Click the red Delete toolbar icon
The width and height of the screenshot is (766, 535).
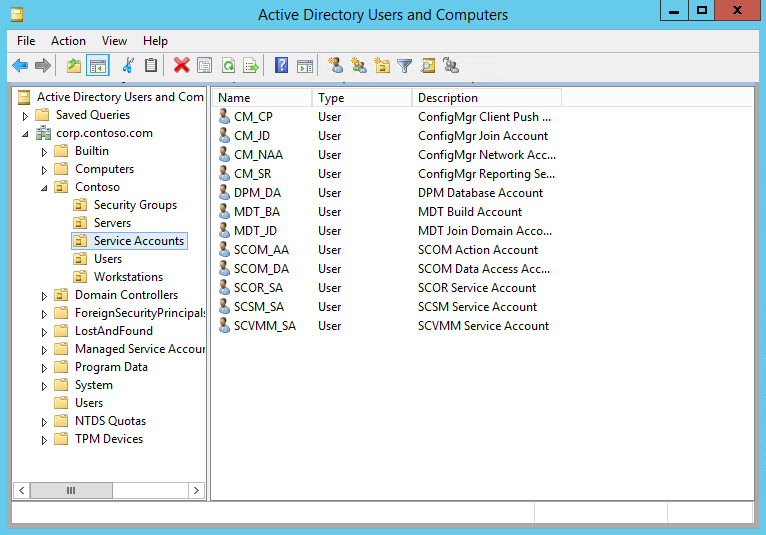point(181,66)
